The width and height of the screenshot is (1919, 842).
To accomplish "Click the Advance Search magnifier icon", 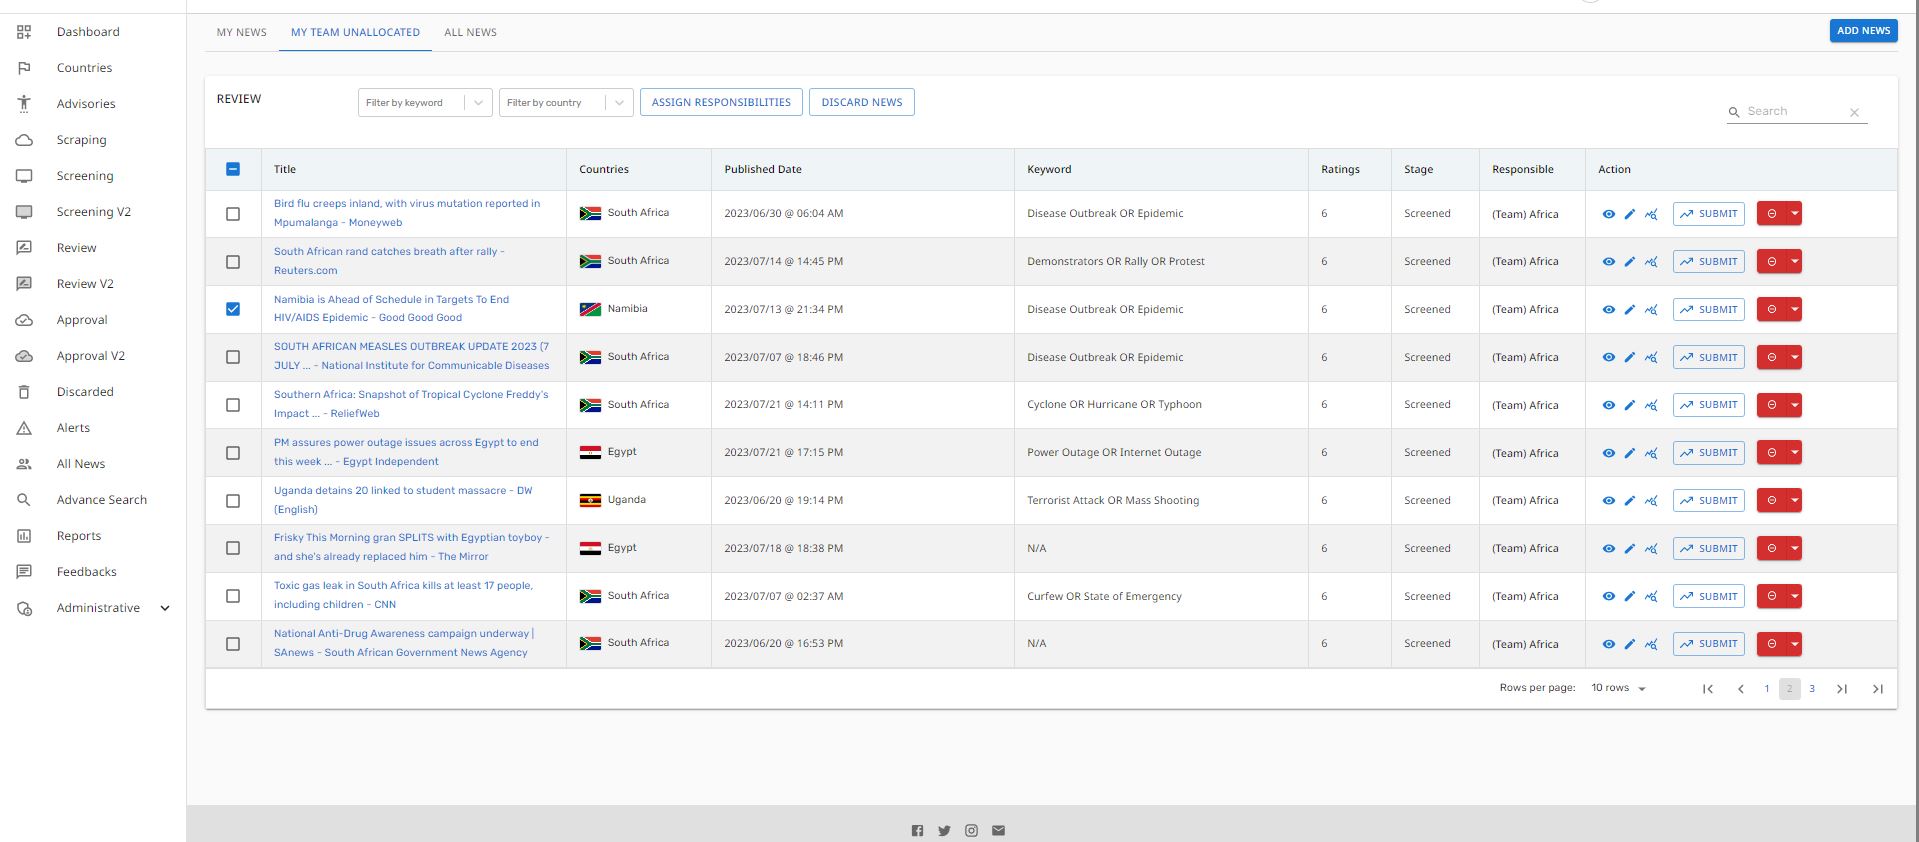I will tap(24, 500).
